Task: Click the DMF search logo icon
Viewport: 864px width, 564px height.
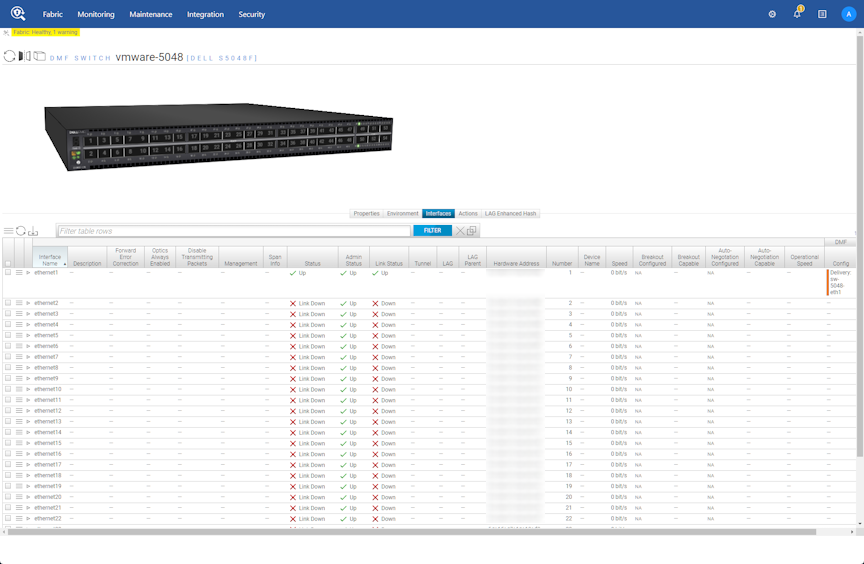Action: pyautogui.click(x=18, y=13)
